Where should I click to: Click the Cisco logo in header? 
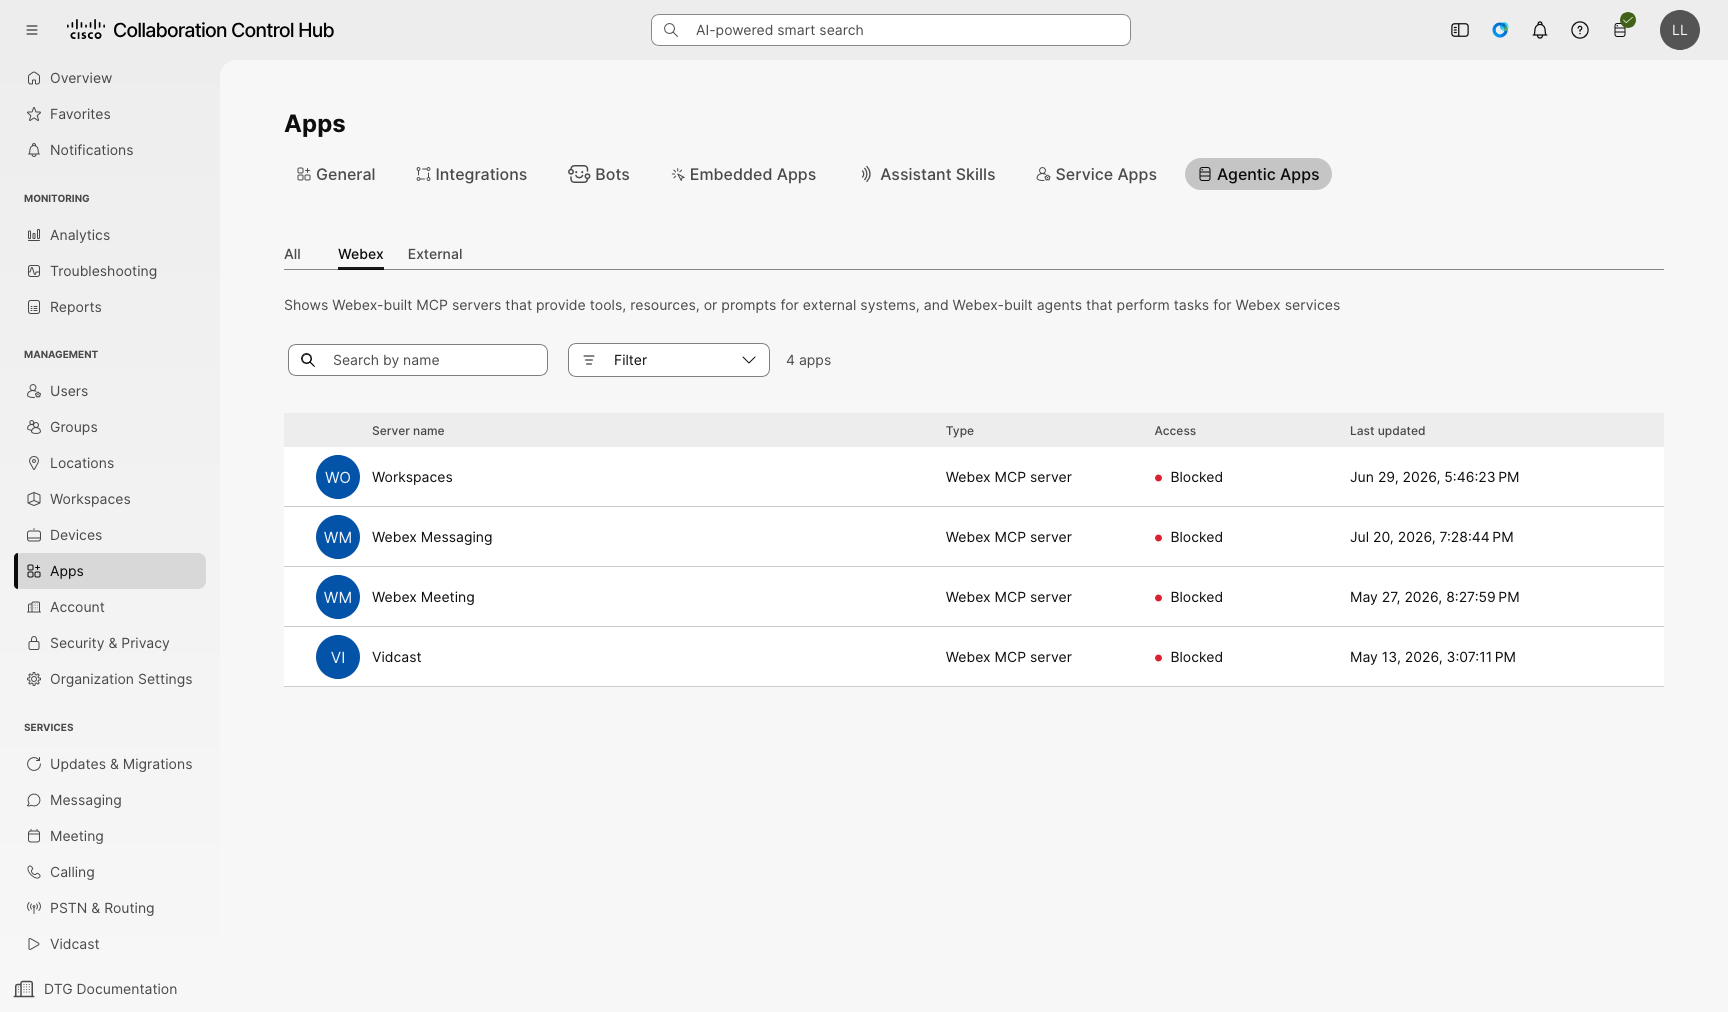(x=86, y=30)
